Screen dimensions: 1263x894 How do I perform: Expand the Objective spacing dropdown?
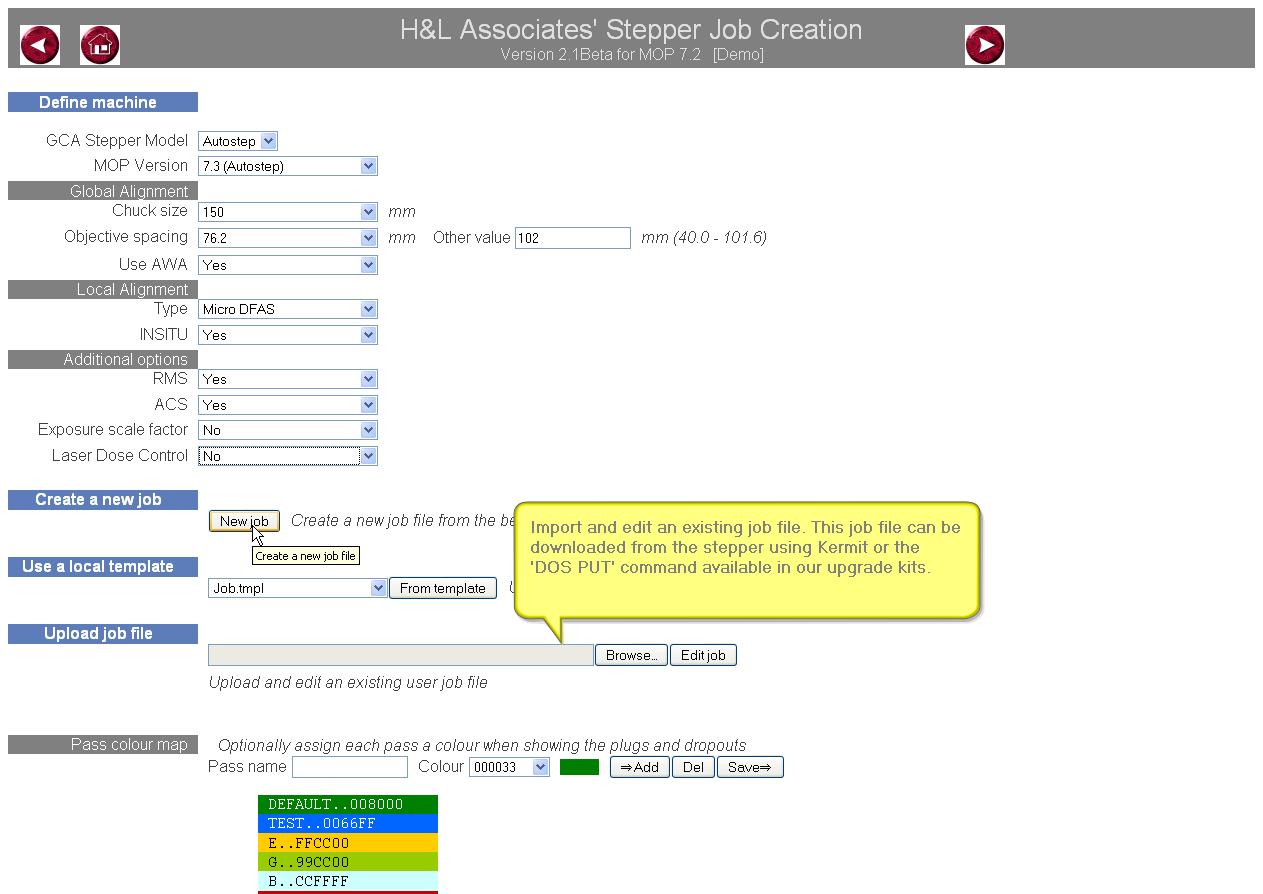click(288, 238)
